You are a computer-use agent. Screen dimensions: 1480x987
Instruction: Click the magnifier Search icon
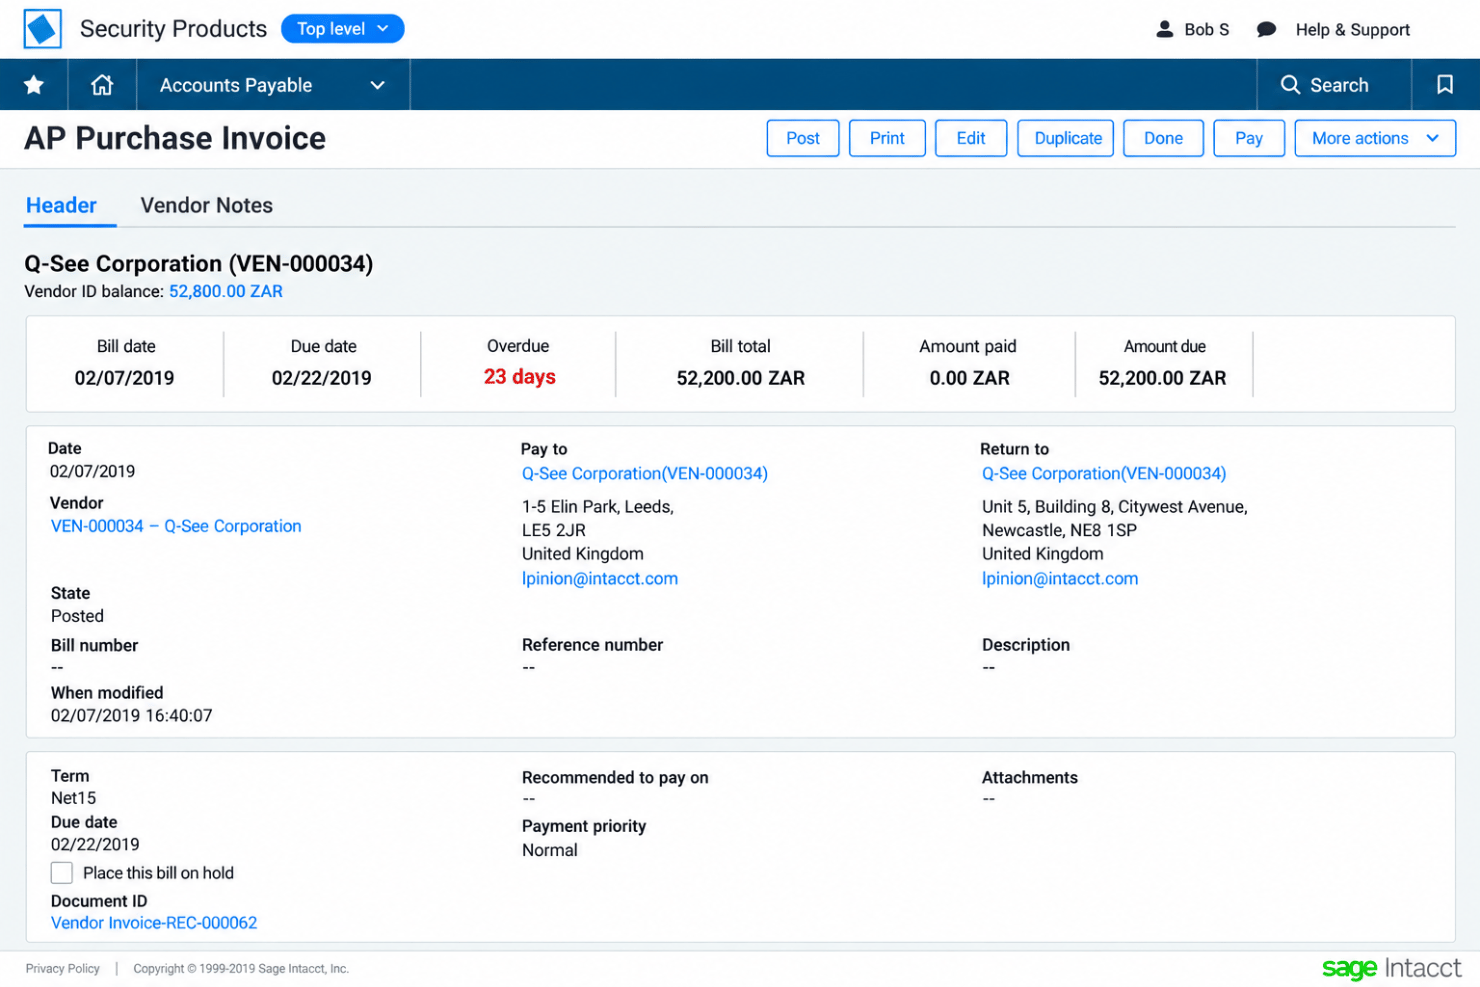click(x=1291, y=85)
